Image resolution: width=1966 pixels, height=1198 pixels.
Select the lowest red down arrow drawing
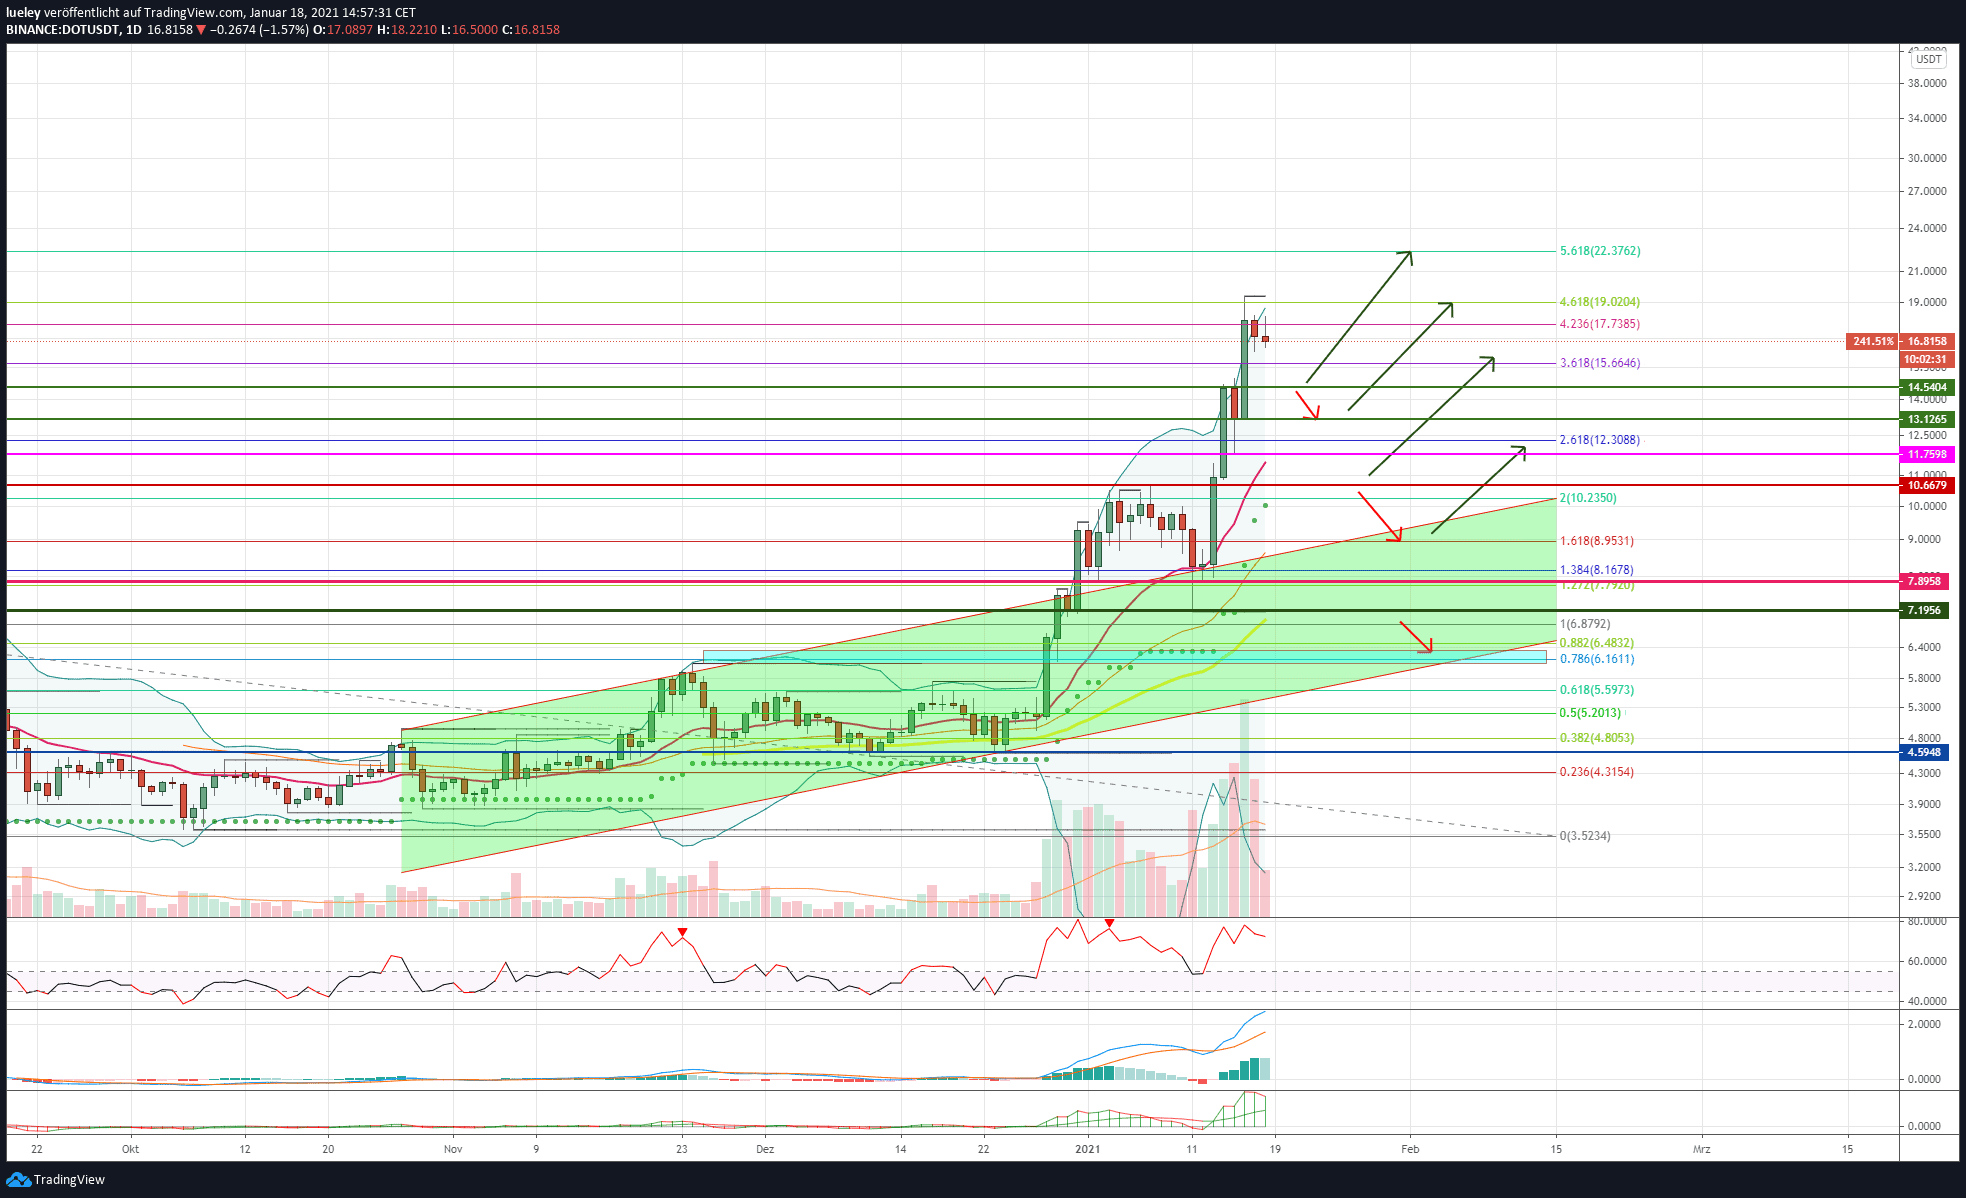1416,637
